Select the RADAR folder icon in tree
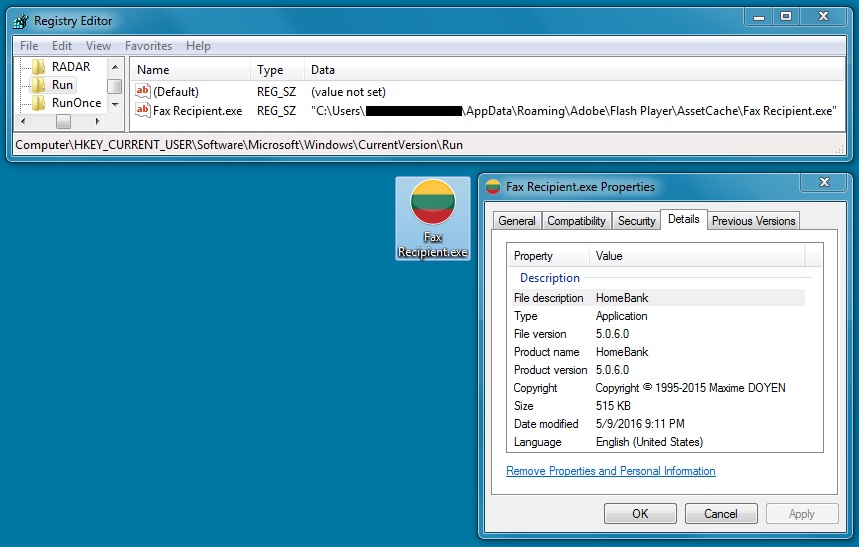Image resolution: width=859 pixels, height=547 pixels. coord(39,67)
